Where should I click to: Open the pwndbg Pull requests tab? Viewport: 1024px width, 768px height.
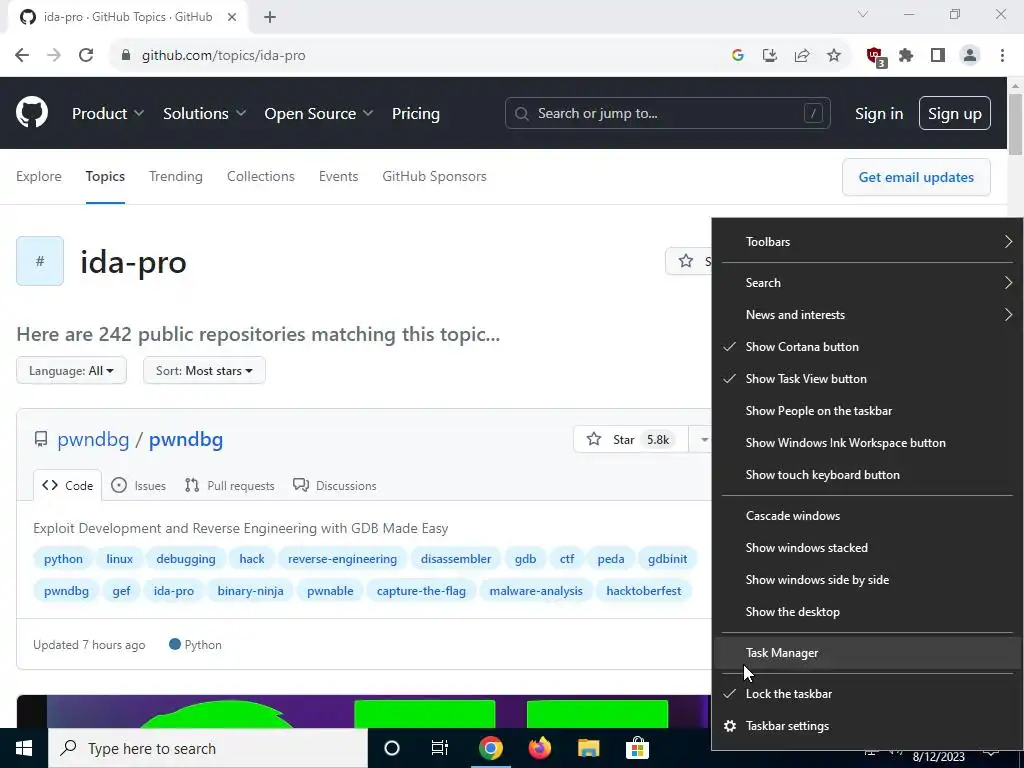coord(230,485)
